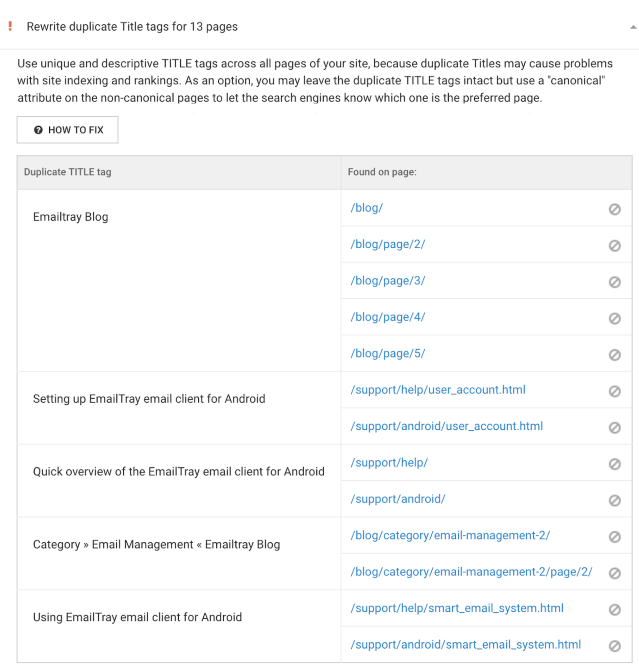The height and width of the screenshot is (670, 639).
Task: Click ignore icon for /blog/page/2/
Action: (x=615, y=245)
